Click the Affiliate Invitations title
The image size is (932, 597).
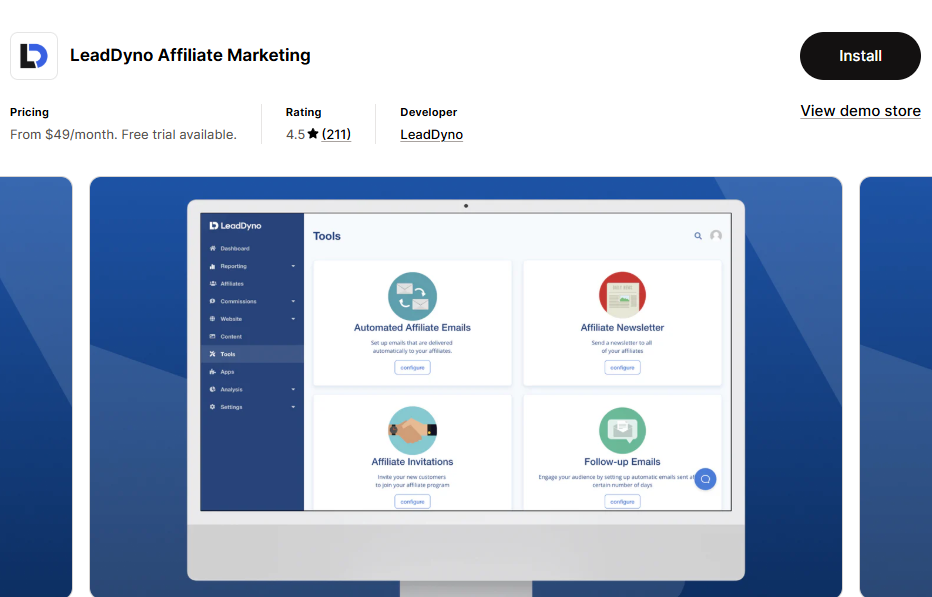[x=413, y=462]
